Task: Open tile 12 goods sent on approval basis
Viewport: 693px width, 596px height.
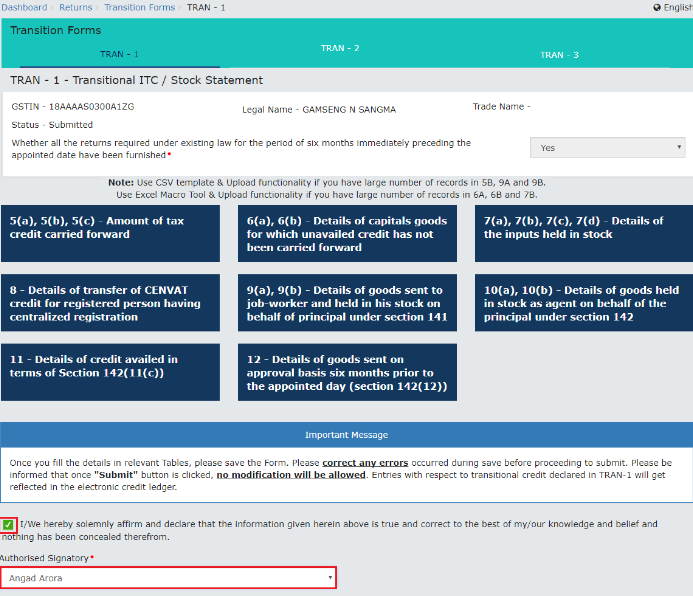Action: click(347, 372)
